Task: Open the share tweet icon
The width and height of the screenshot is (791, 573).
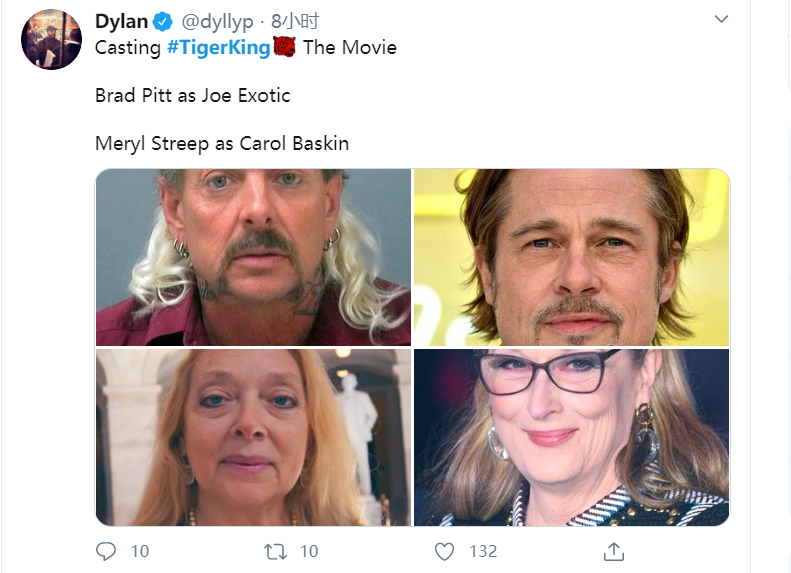Action: point(614,551)
